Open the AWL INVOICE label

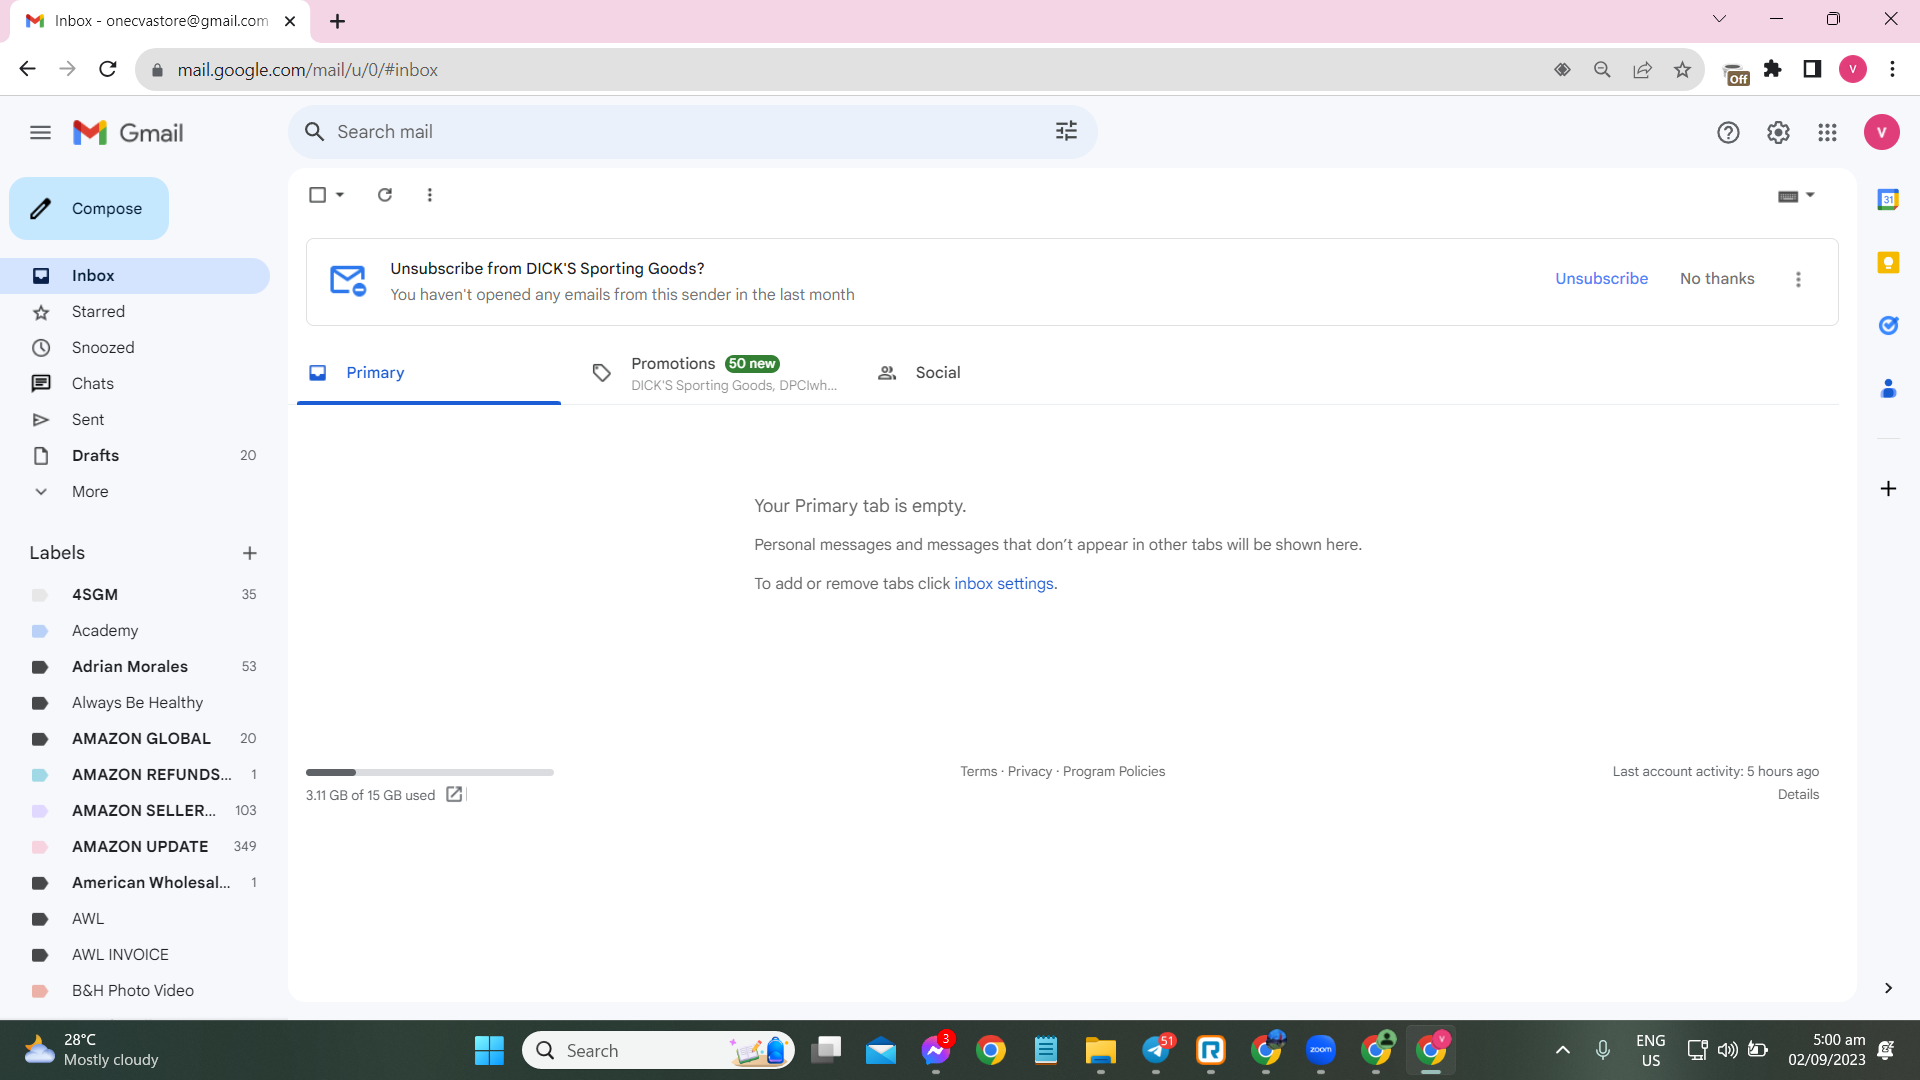tap(135, 954)
